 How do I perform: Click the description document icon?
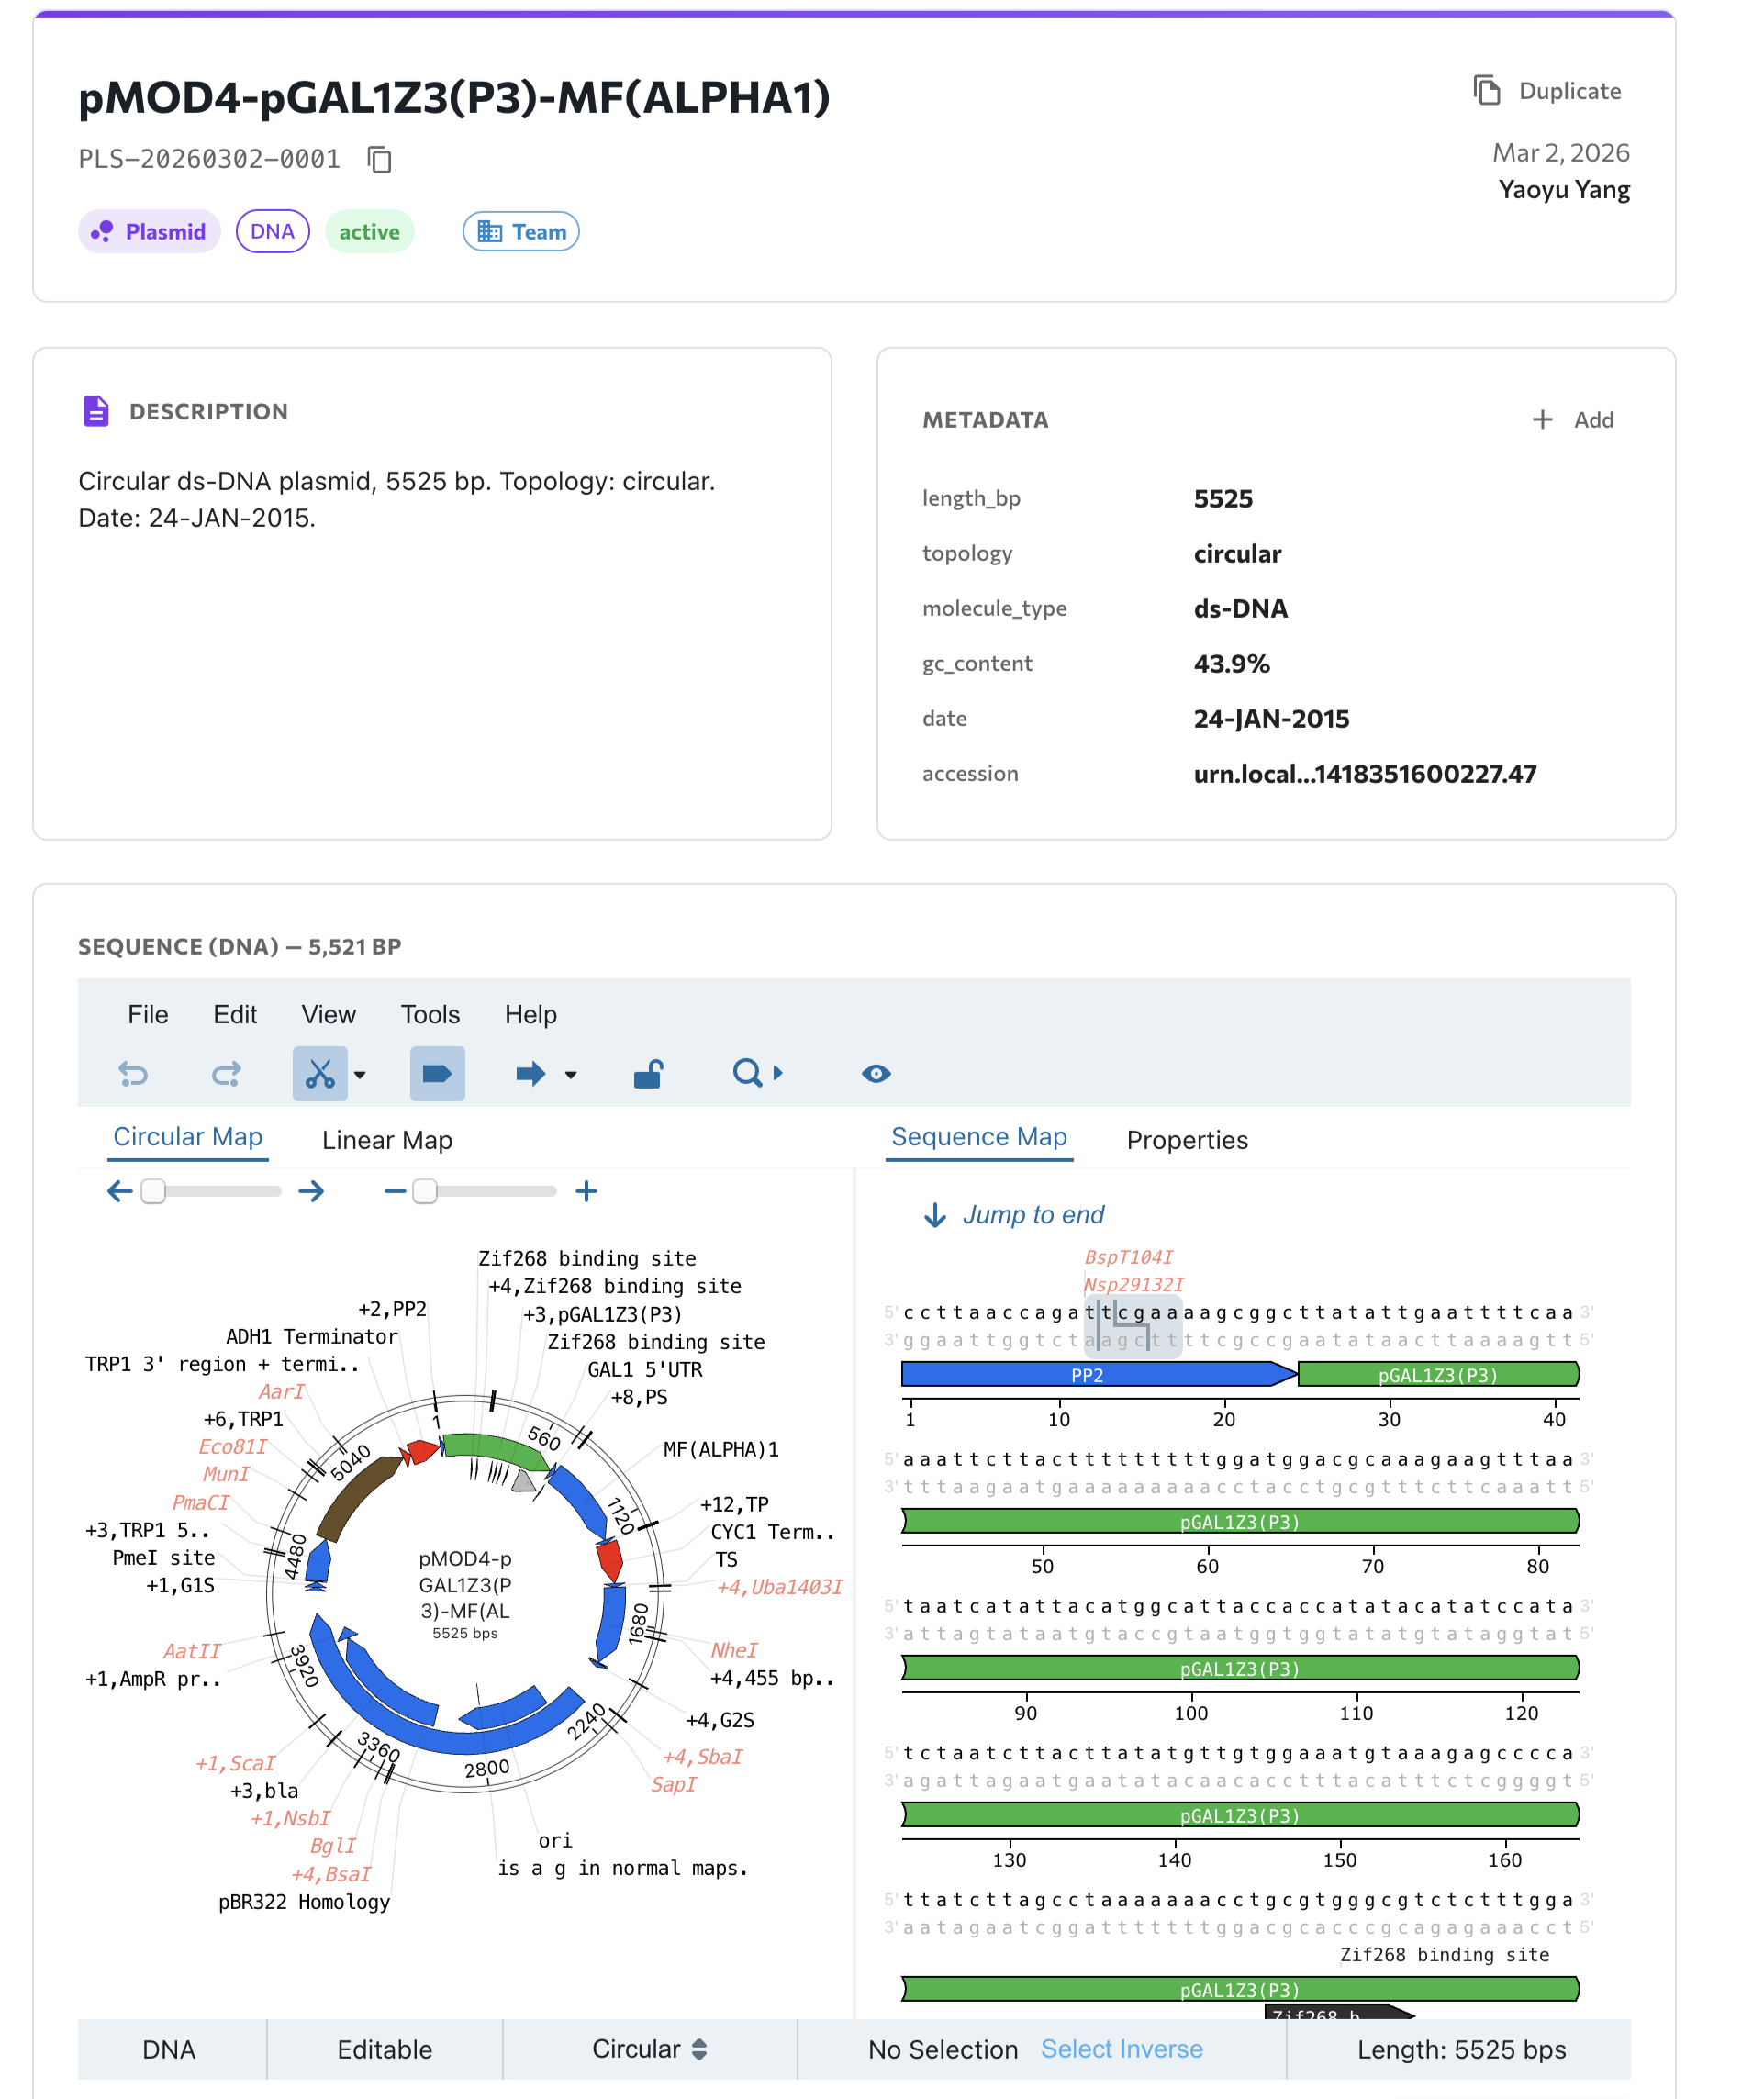pos(96,411)
